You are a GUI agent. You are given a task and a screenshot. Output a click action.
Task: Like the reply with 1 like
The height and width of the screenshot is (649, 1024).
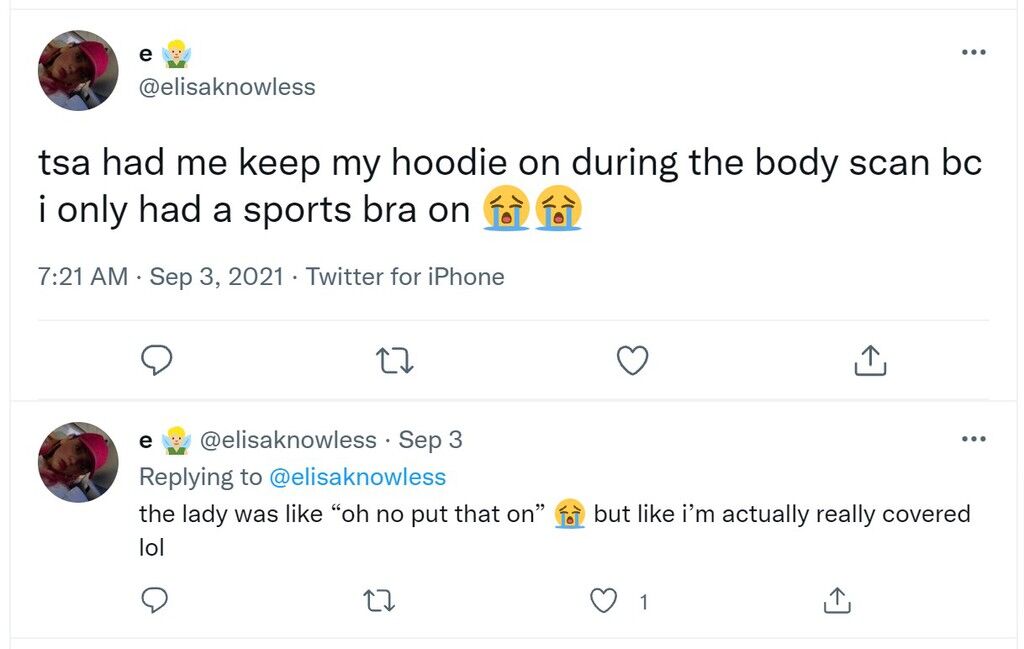[x=603, y=601]
